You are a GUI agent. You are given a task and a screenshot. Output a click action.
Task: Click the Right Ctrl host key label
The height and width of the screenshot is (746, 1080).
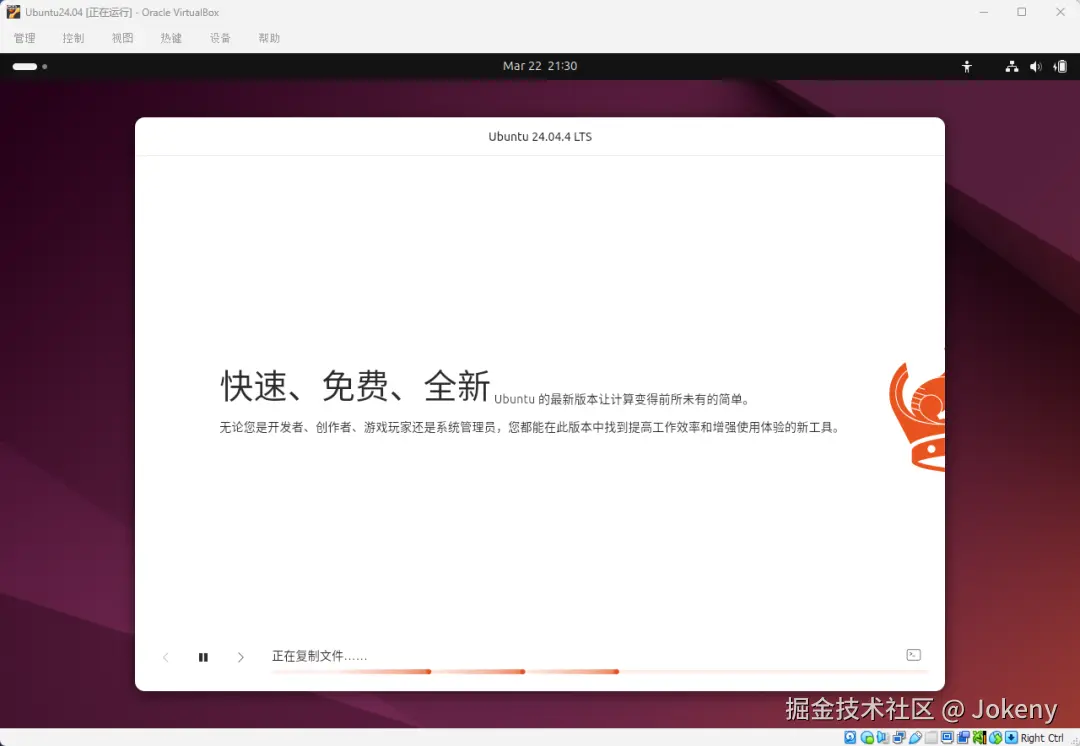(1041, 738)
